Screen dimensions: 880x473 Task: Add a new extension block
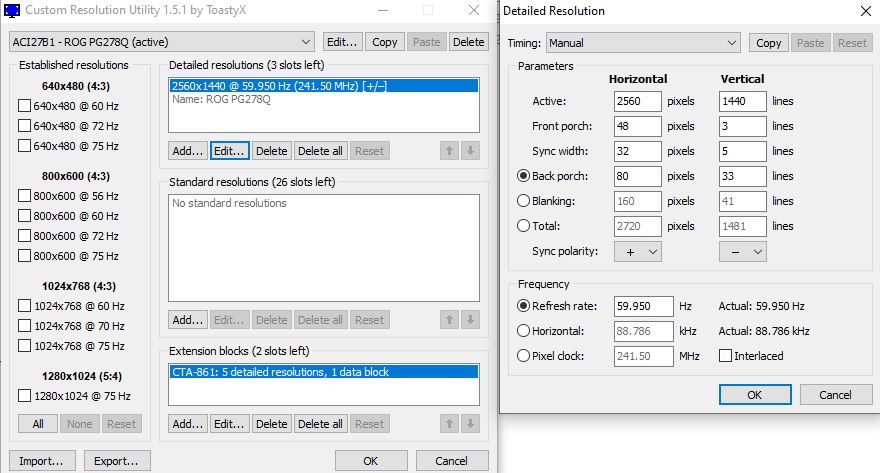point(187,424)
